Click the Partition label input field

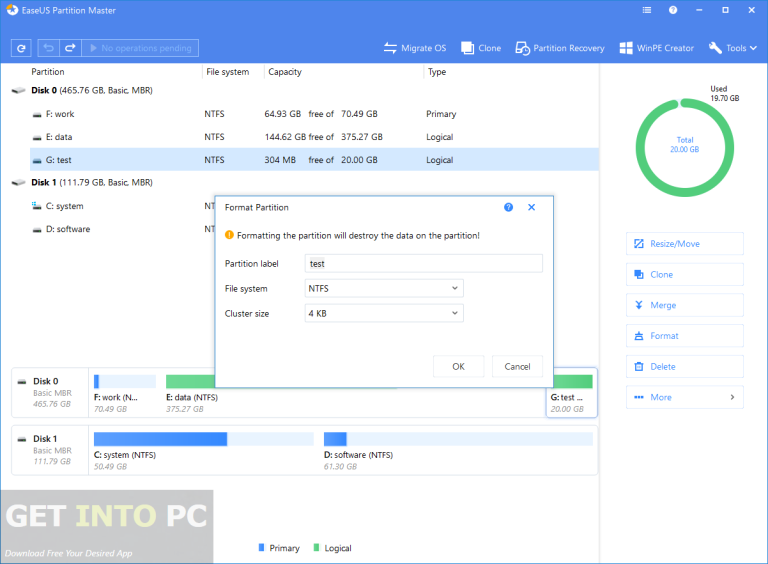click(423, 263)
